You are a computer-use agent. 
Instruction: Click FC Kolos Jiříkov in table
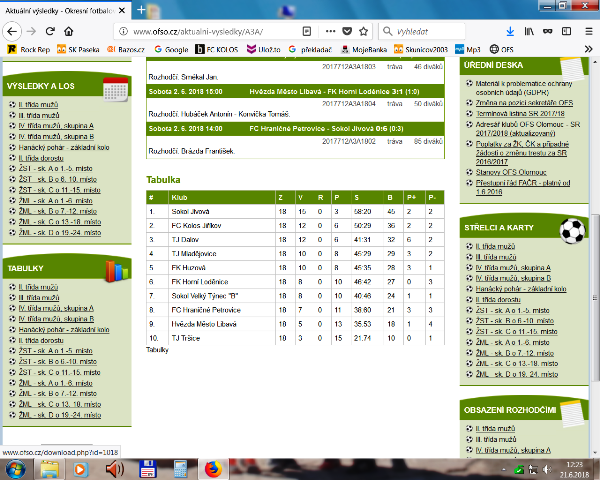coord(196,225)
